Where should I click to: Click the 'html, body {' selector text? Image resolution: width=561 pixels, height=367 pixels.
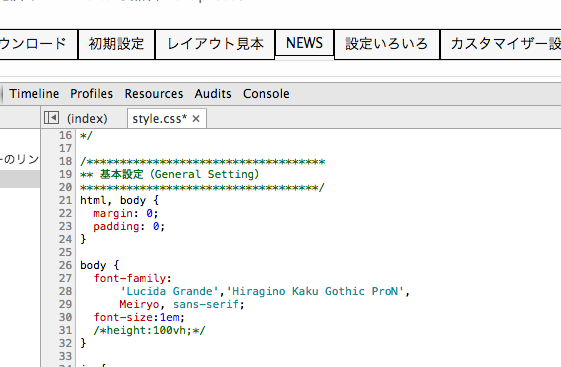119,200
